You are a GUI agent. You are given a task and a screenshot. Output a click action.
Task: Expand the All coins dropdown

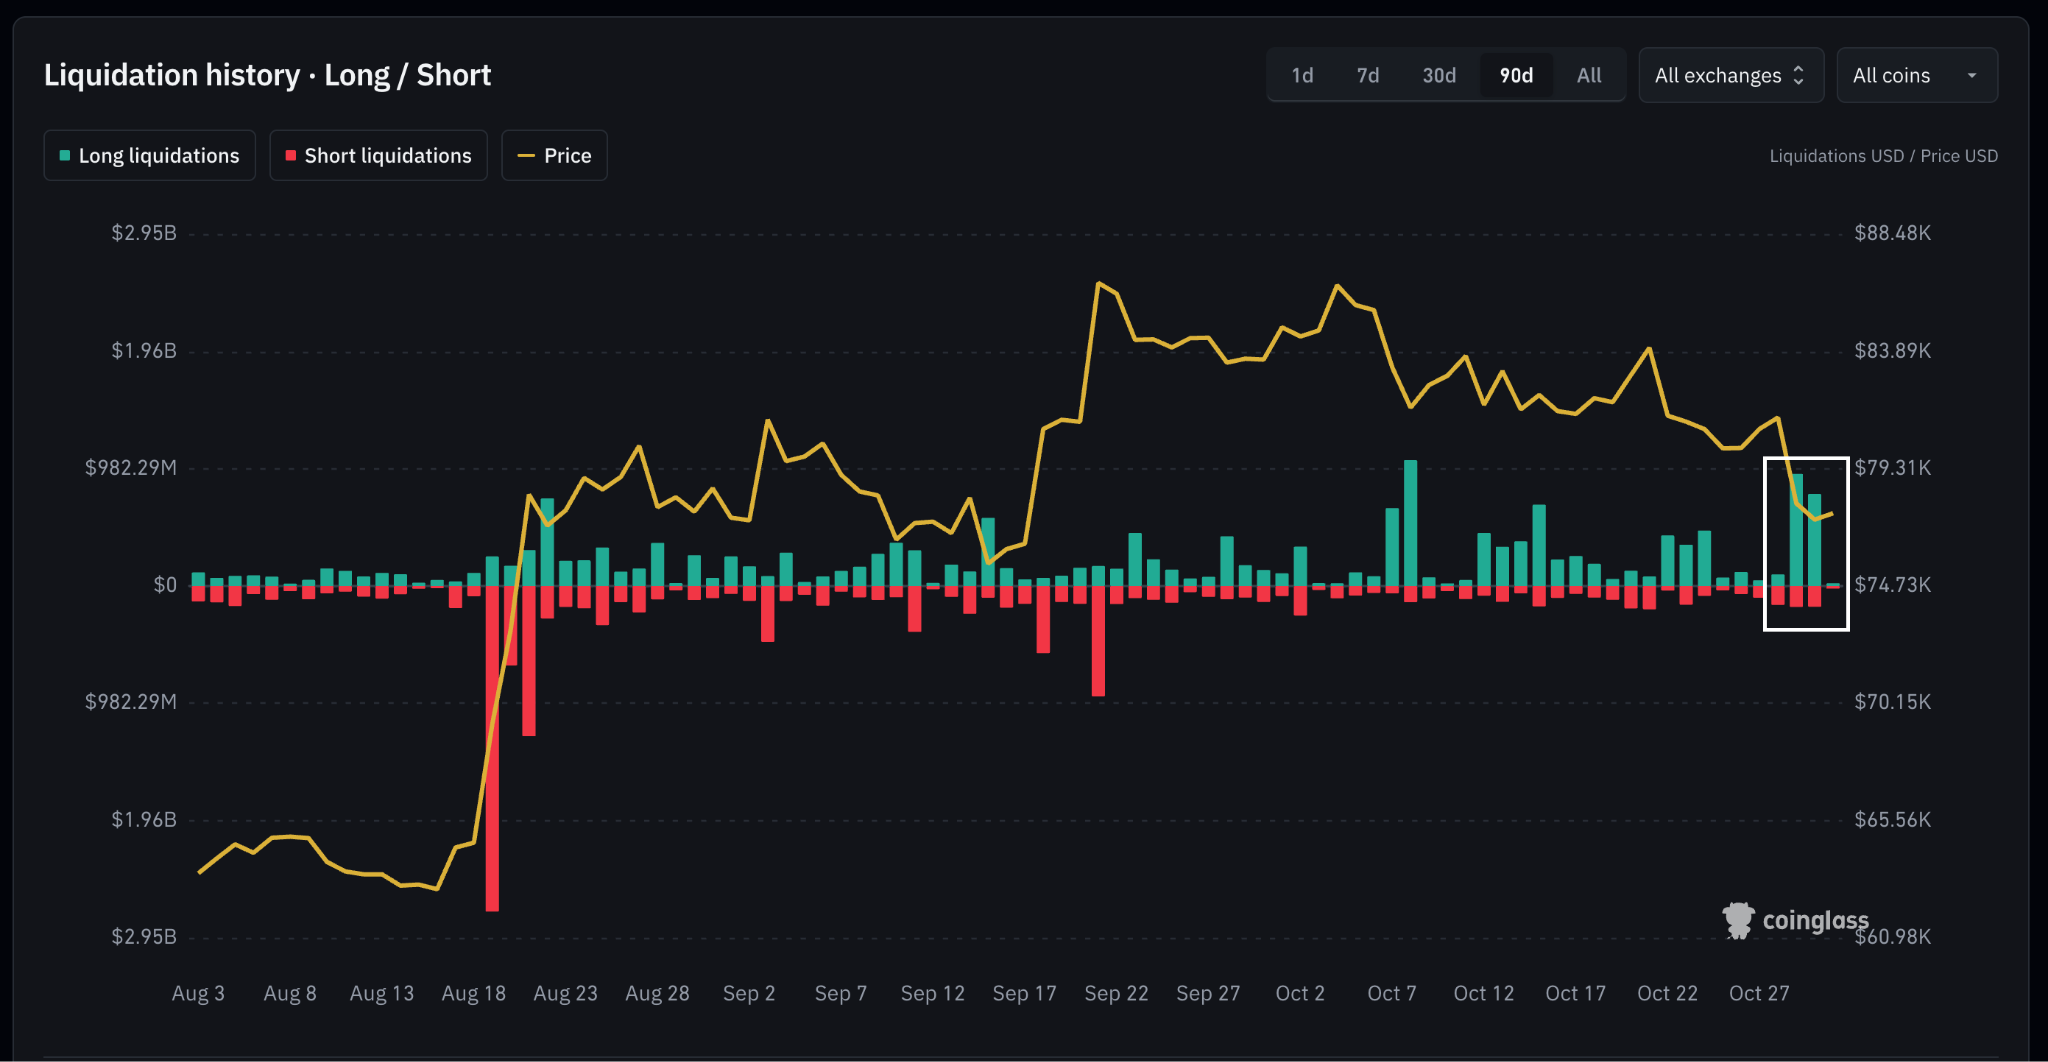pyautogui.click(x=1917, y=75)
